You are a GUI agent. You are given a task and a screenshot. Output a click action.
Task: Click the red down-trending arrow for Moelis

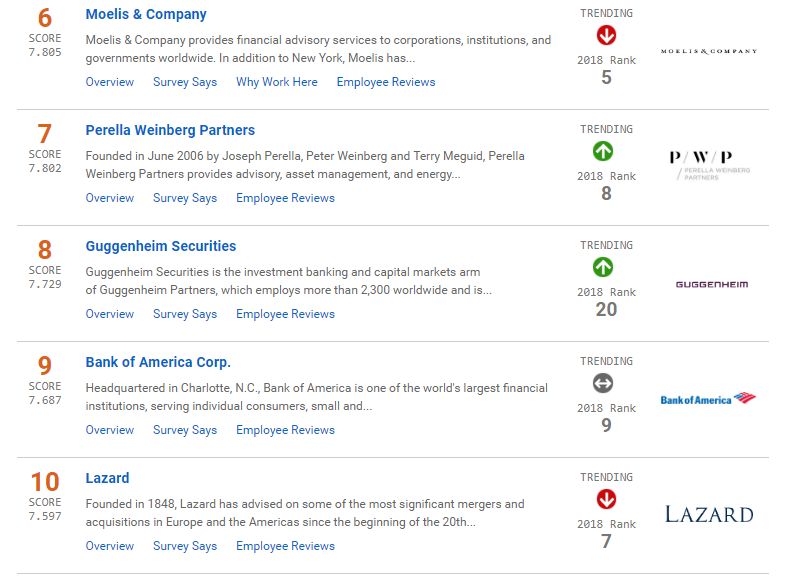click(606, 36)
